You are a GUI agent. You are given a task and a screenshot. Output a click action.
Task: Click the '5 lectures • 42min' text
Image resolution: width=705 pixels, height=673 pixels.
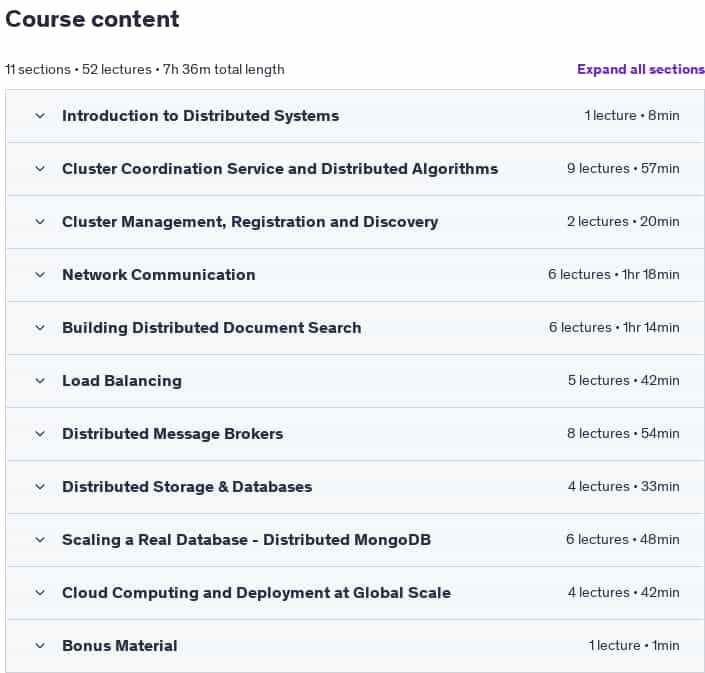(x=624, y=380)
